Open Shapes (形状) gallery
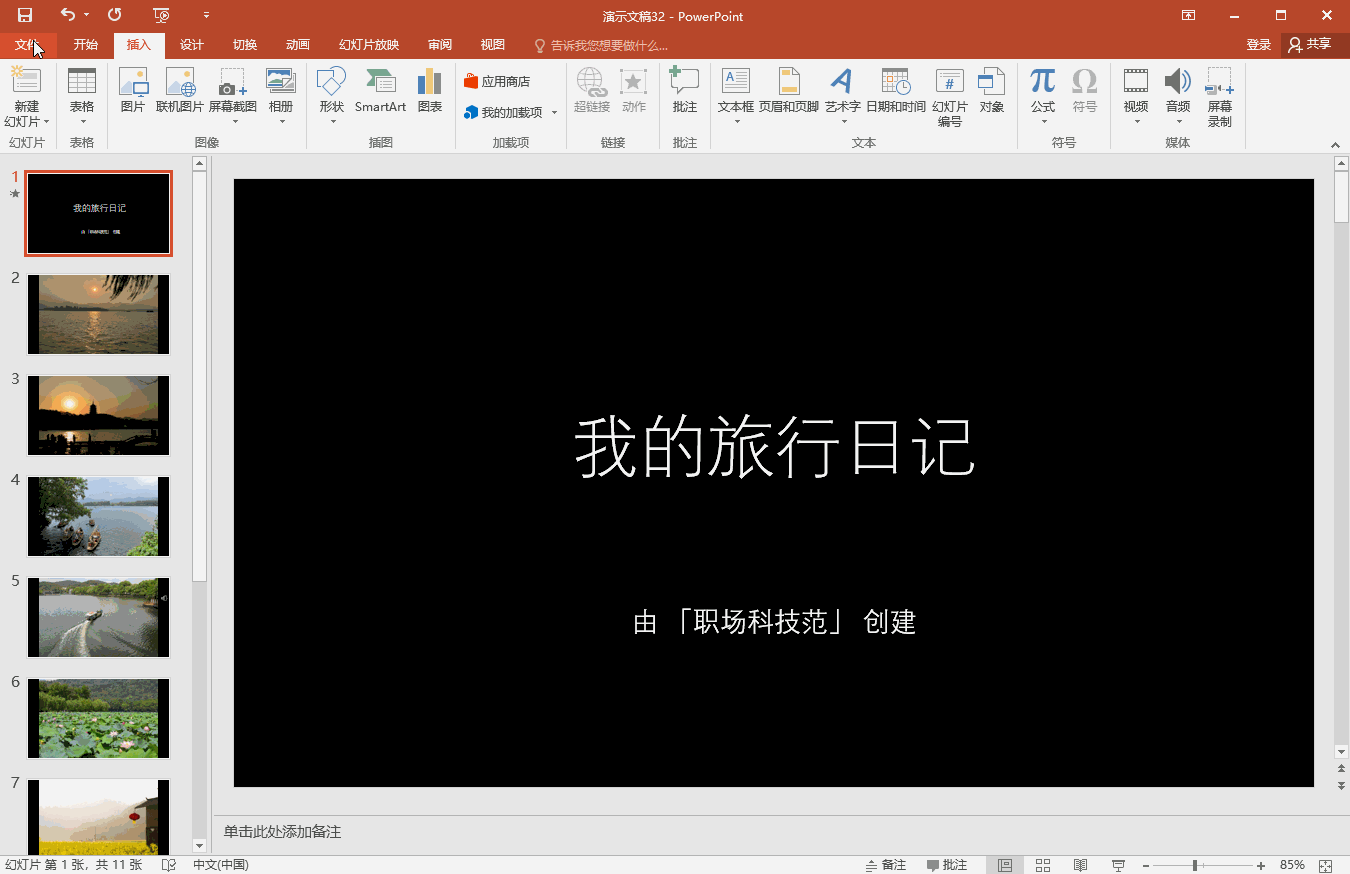This screenshot has width=1350, height=874. (332, 97)
